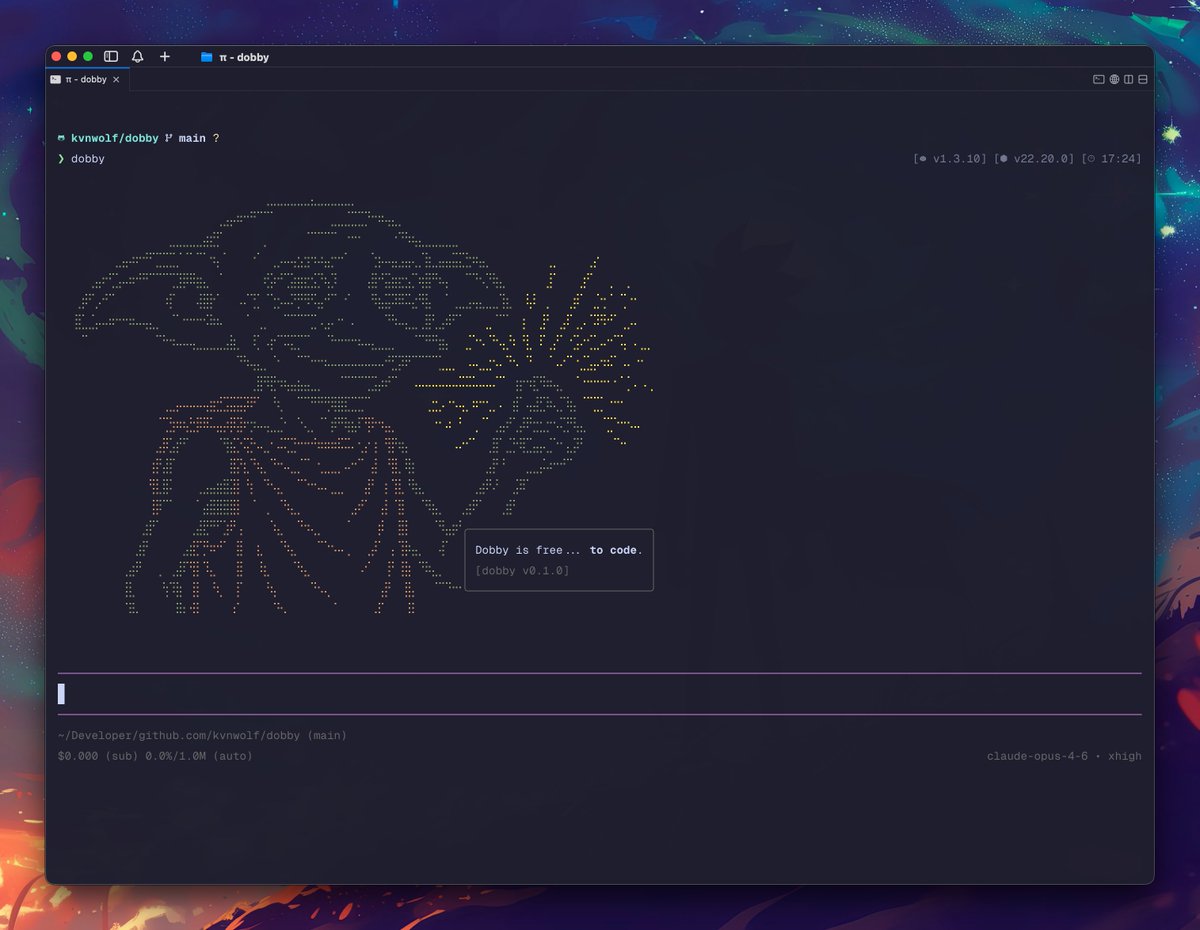This screenshot has width=1200, height=930.
Task: Open browser globe icon
Action: (x=1114, y=79)
